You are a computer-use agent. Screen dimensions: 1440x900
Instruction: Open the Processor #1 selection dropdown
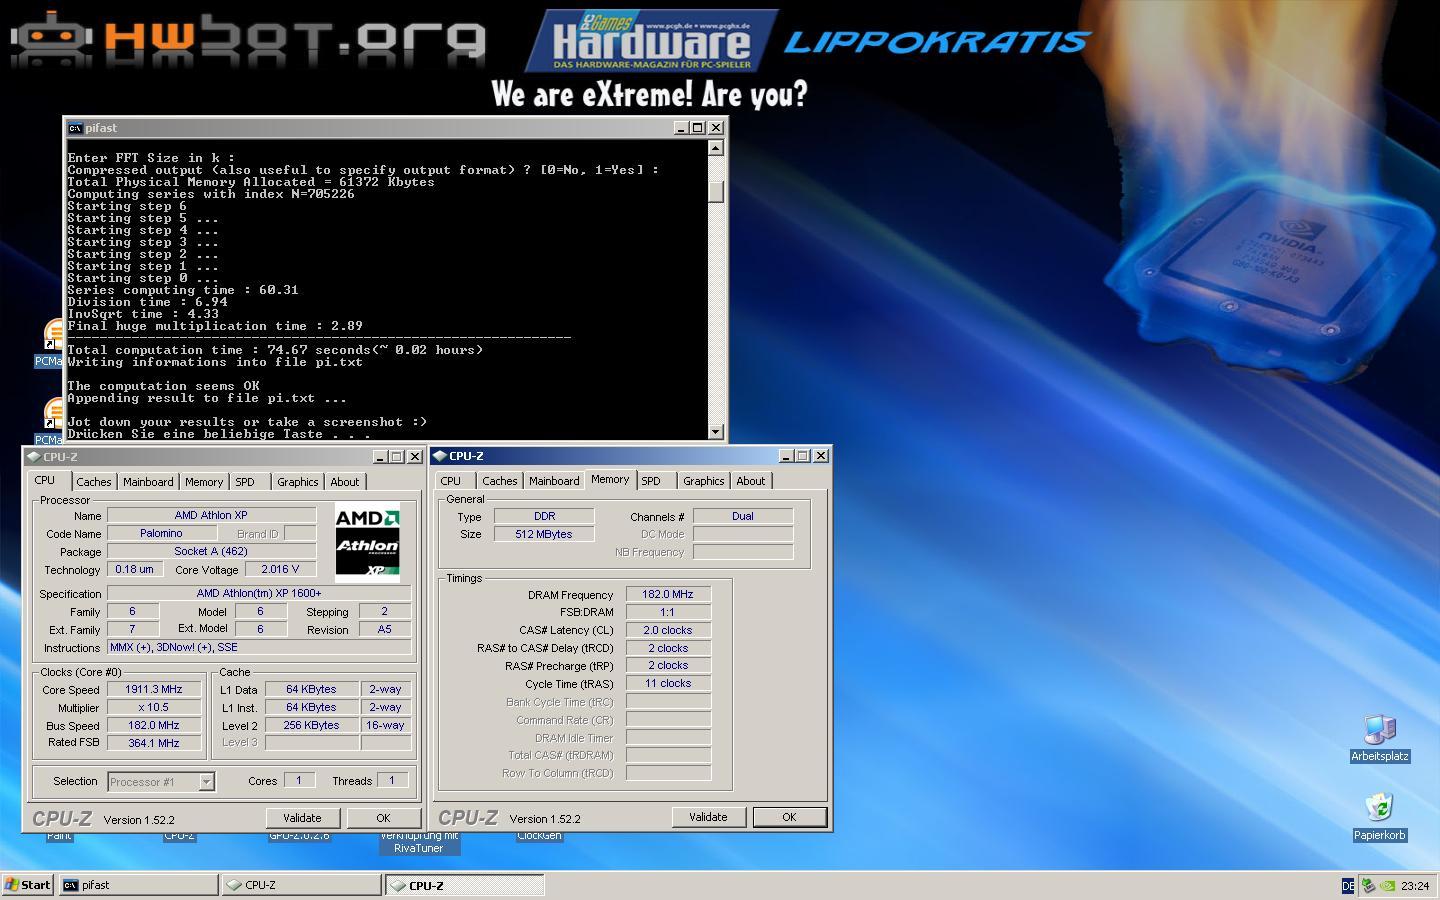click(206, 782)
